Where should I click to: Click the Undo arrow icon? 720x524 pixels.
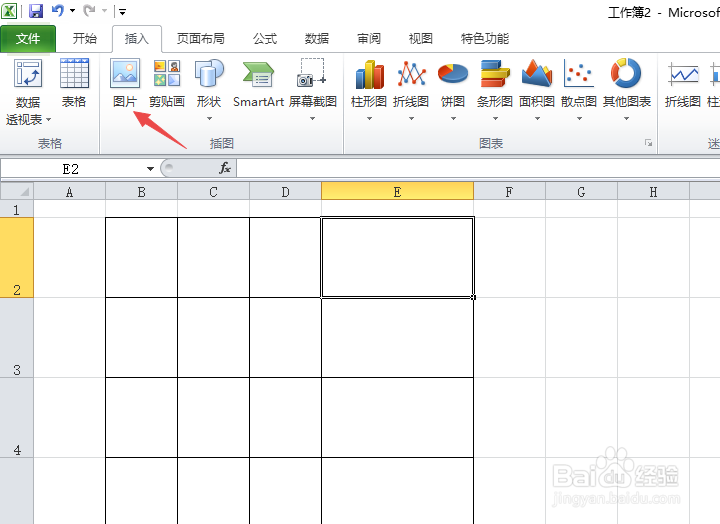click(x=58, y=11)
